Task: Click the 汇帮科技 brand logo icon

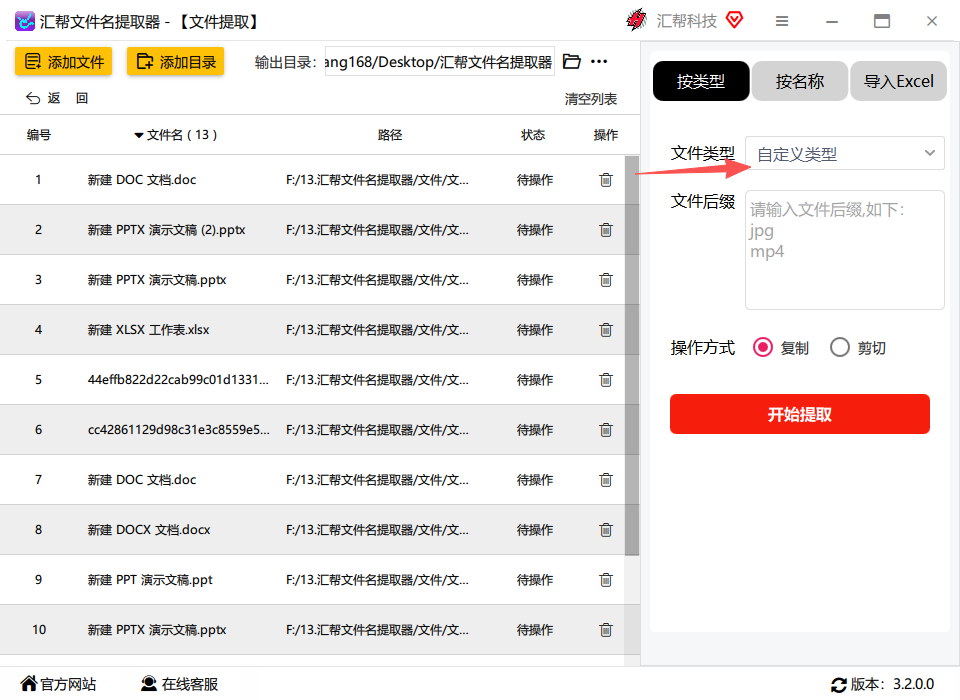Action: [x=637, y=20]
